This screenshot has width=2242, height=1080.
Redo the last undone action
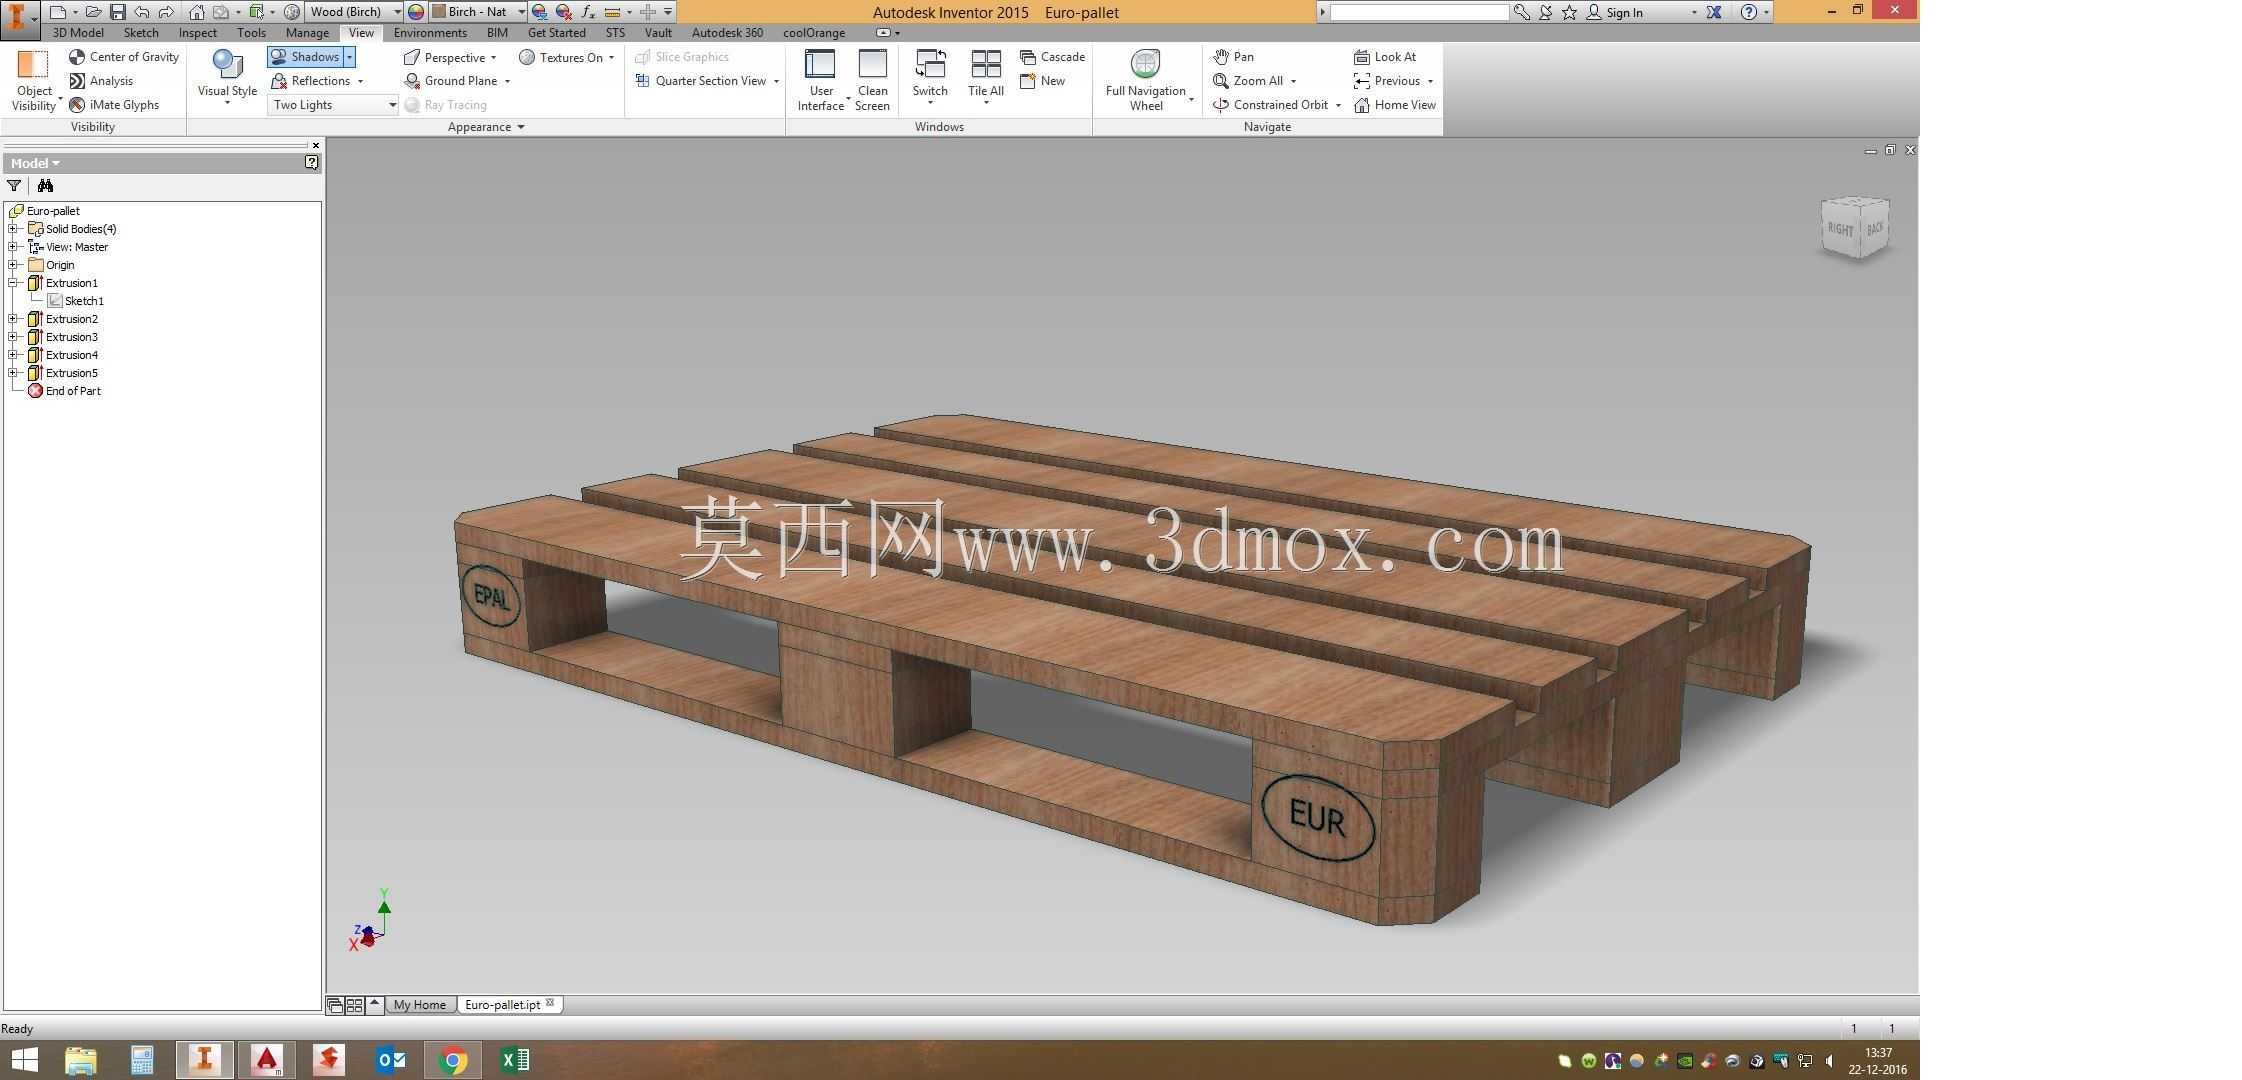click(166, 12)
